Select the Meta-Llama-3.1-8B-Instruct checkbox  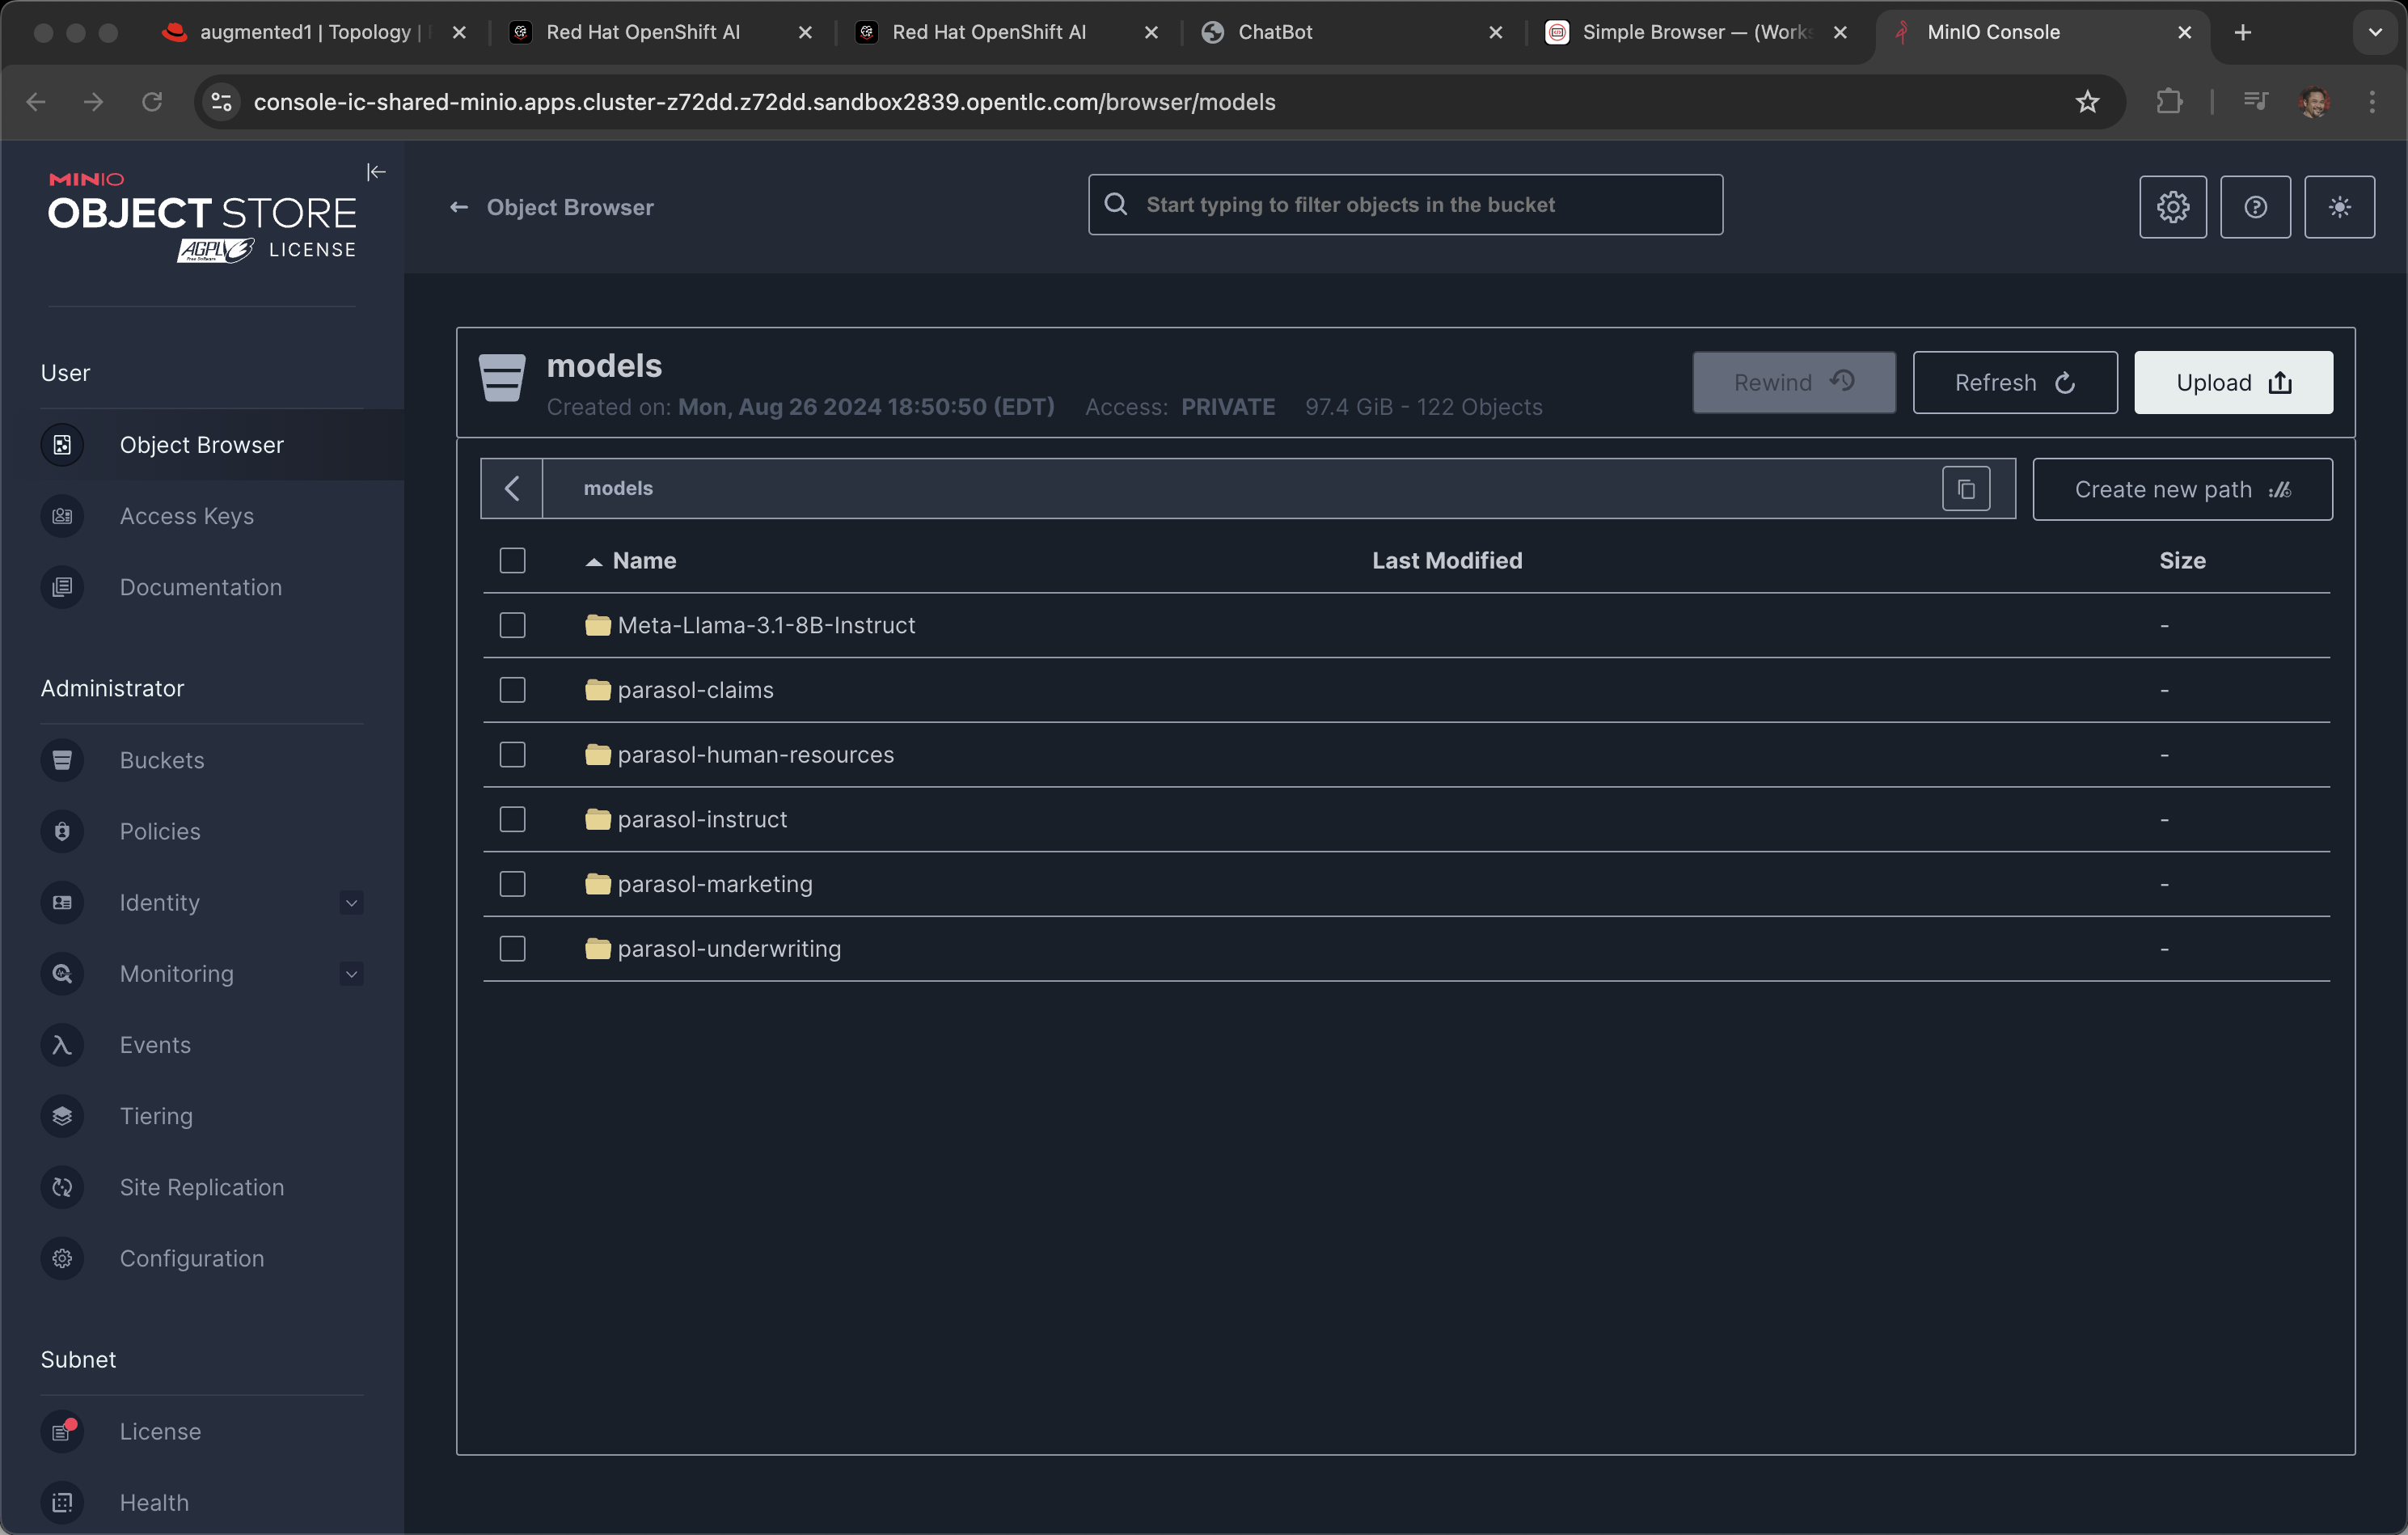(x=512, y=625)
